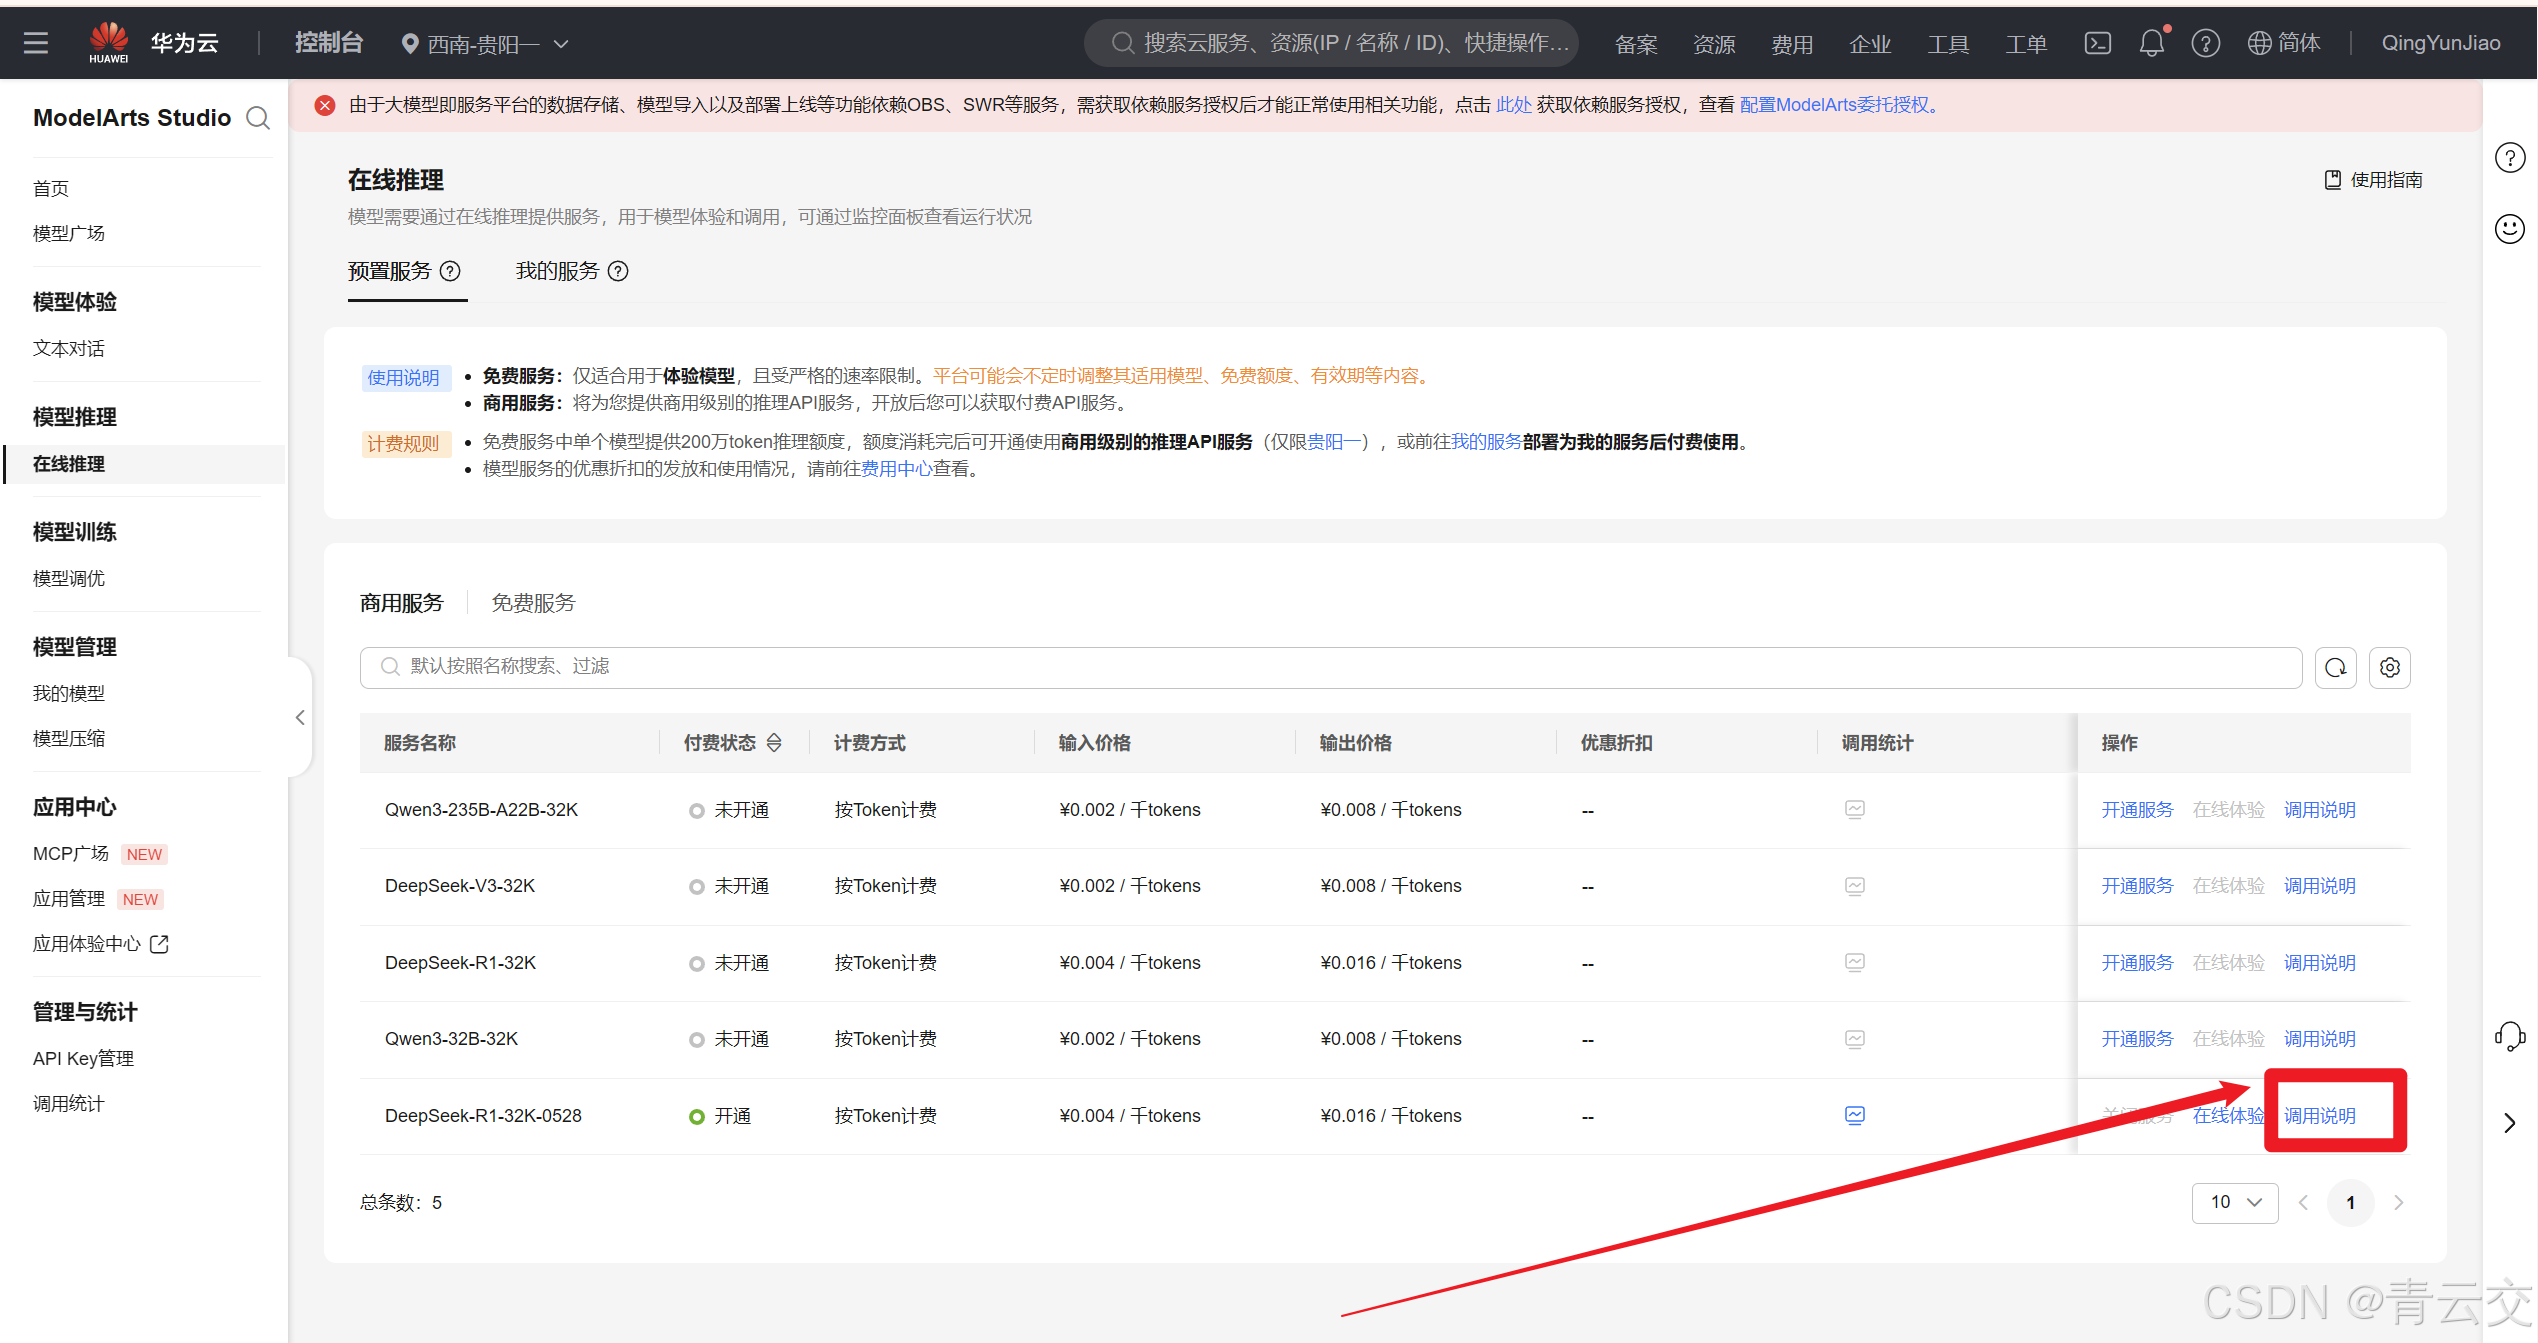Click the globe language icon
Viewport: 2538px width, 1343px height.
click(x=2259, y=43)
